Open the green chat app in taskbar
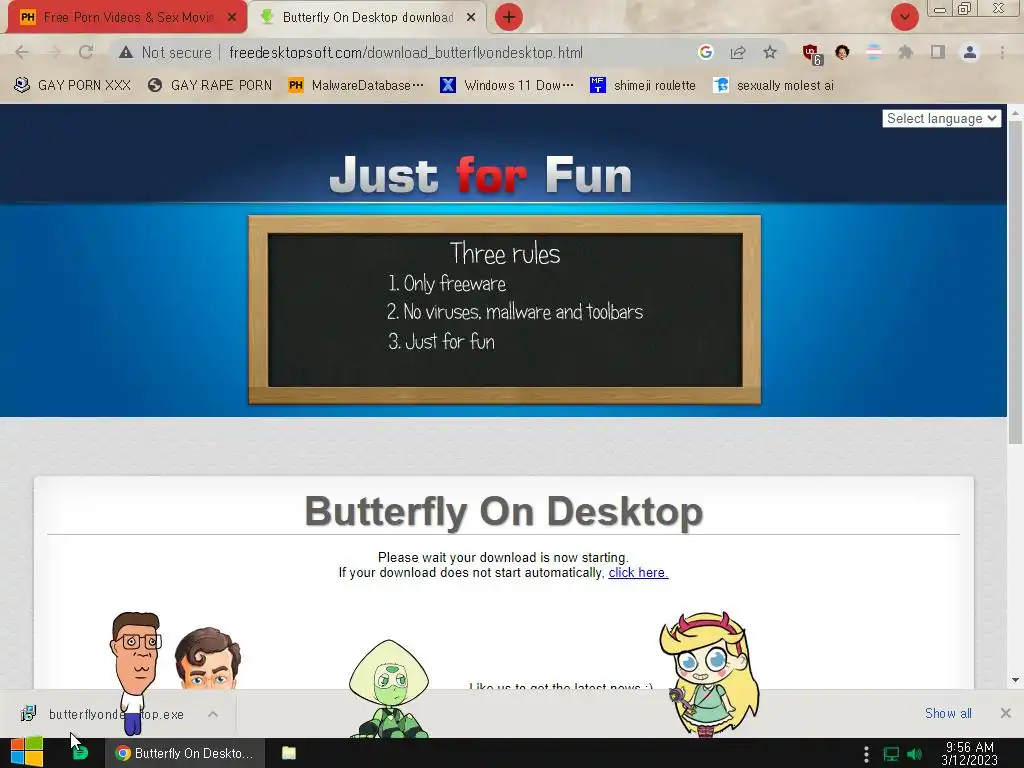1024x768 pixels. (x=80, y=753)
